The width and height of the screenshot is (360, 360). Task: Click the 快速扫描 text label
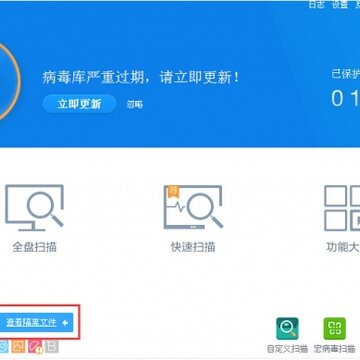tap(193, 247)
